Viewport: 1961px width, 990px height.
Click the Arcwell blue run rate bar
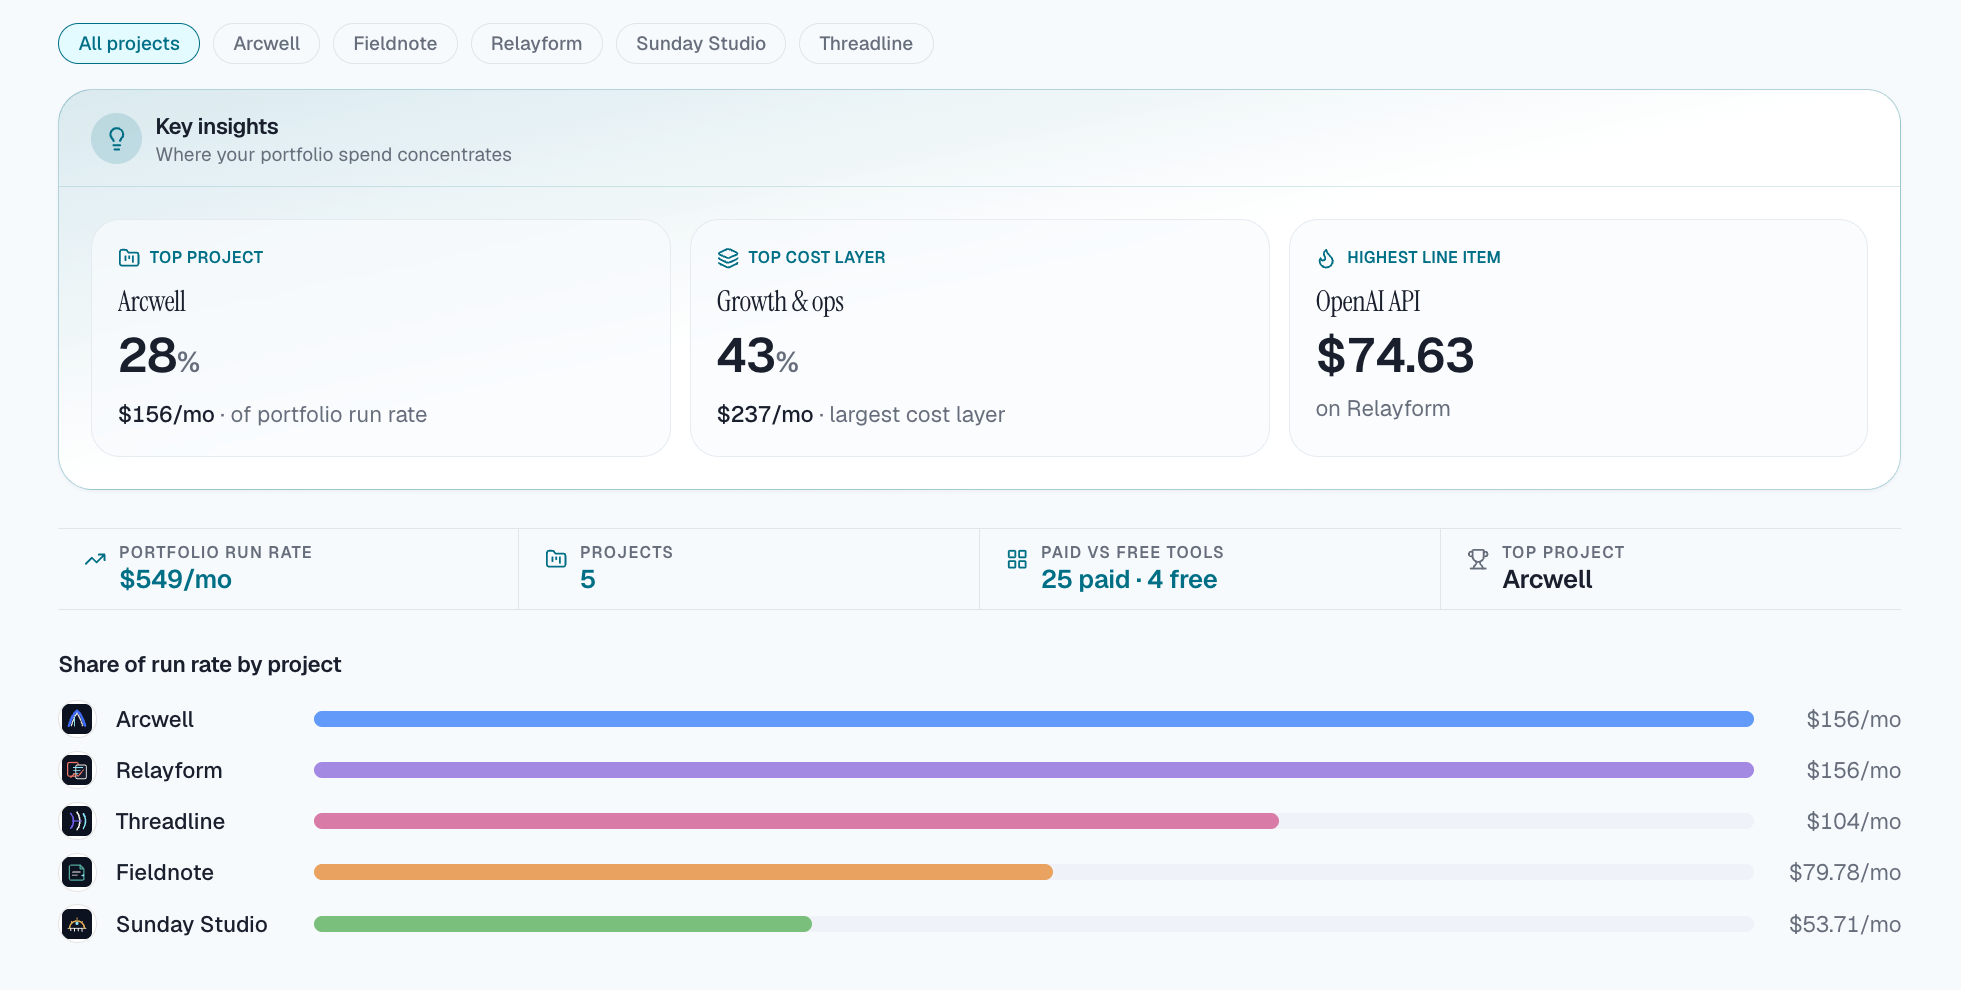pos(1034,719)
